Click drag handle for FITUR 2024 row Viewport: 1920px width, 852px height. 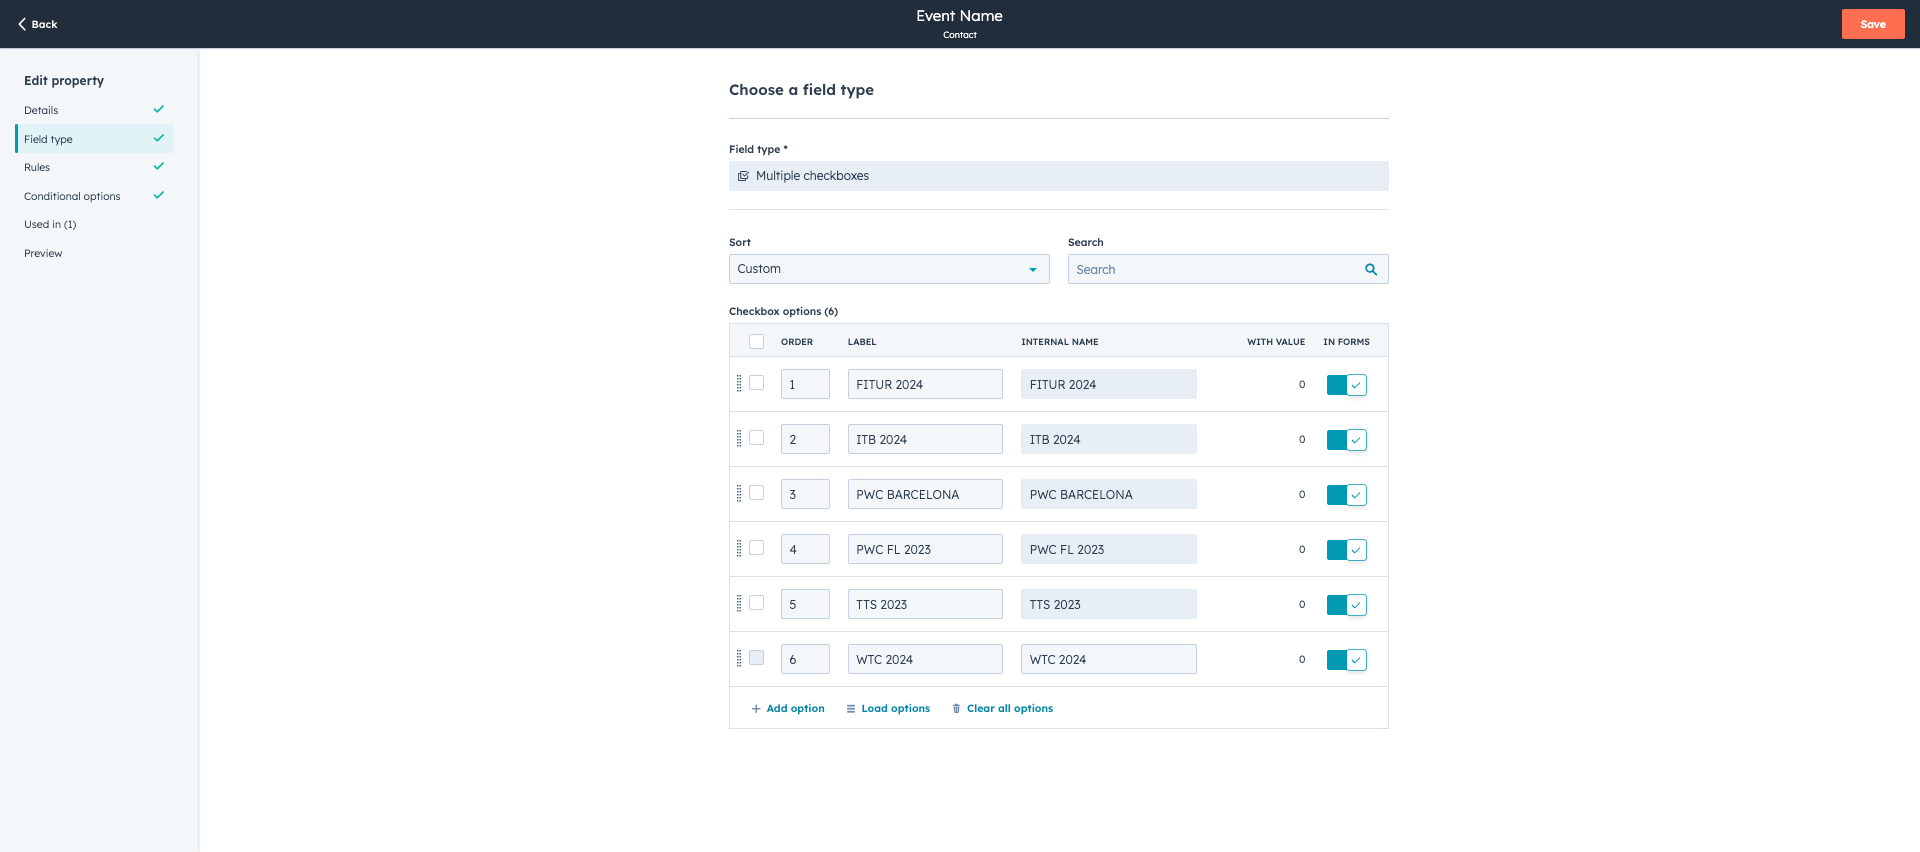click(739, 383)
